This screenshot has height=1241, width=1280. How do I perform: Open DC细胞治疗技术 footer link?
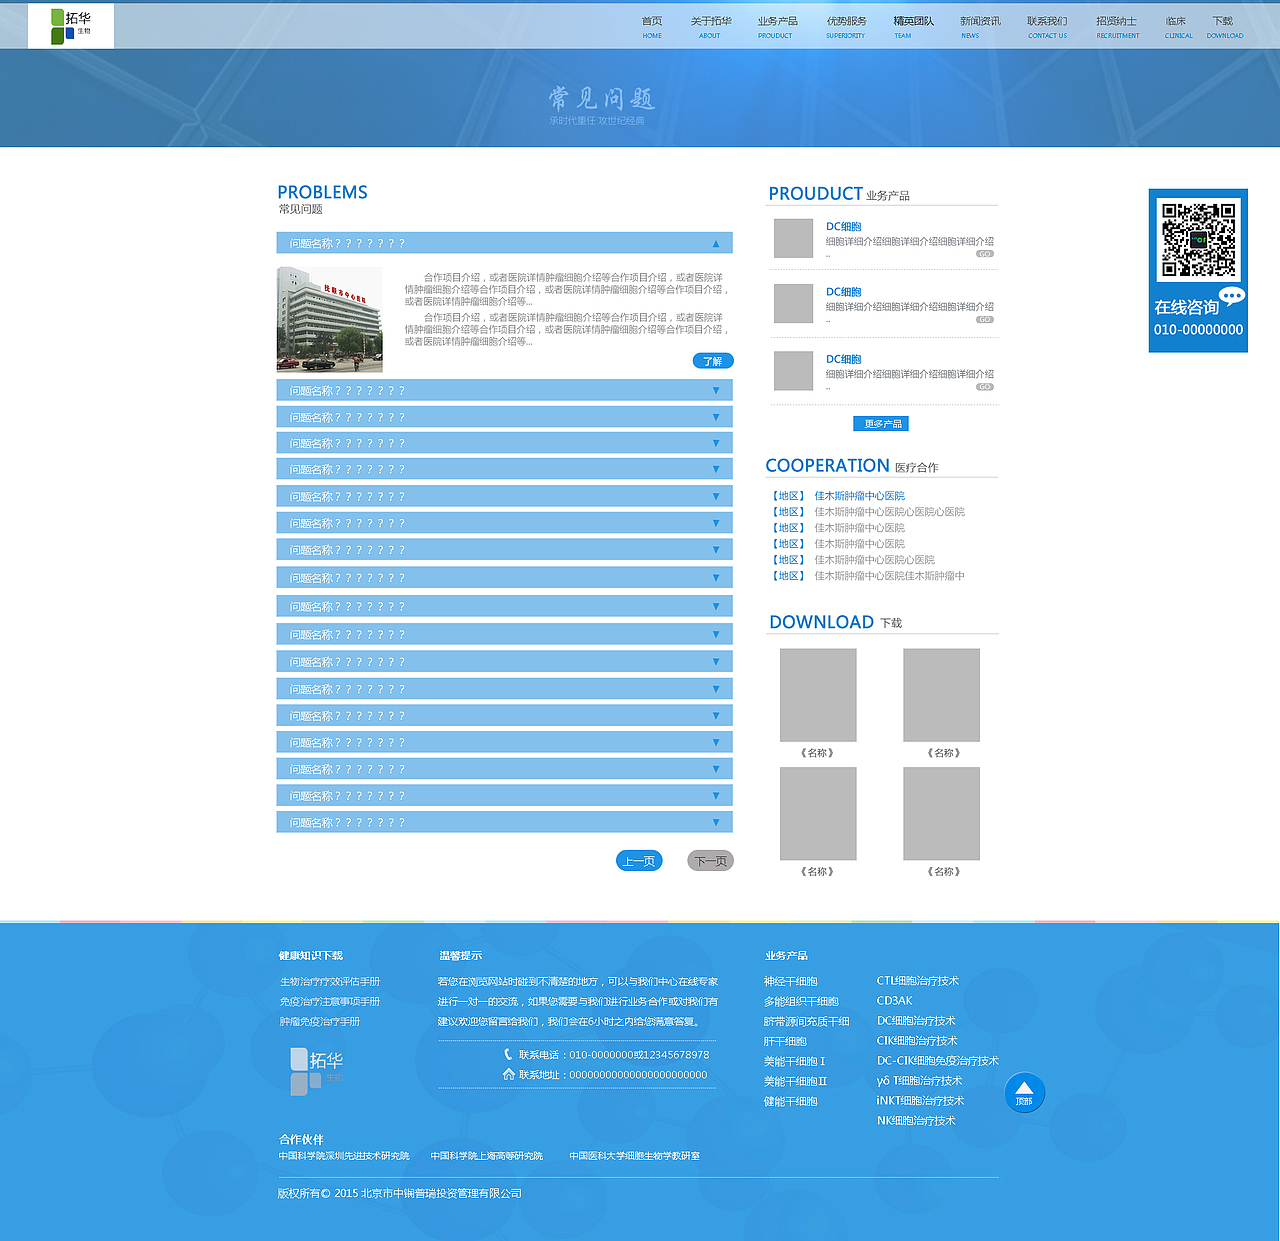916,1021
